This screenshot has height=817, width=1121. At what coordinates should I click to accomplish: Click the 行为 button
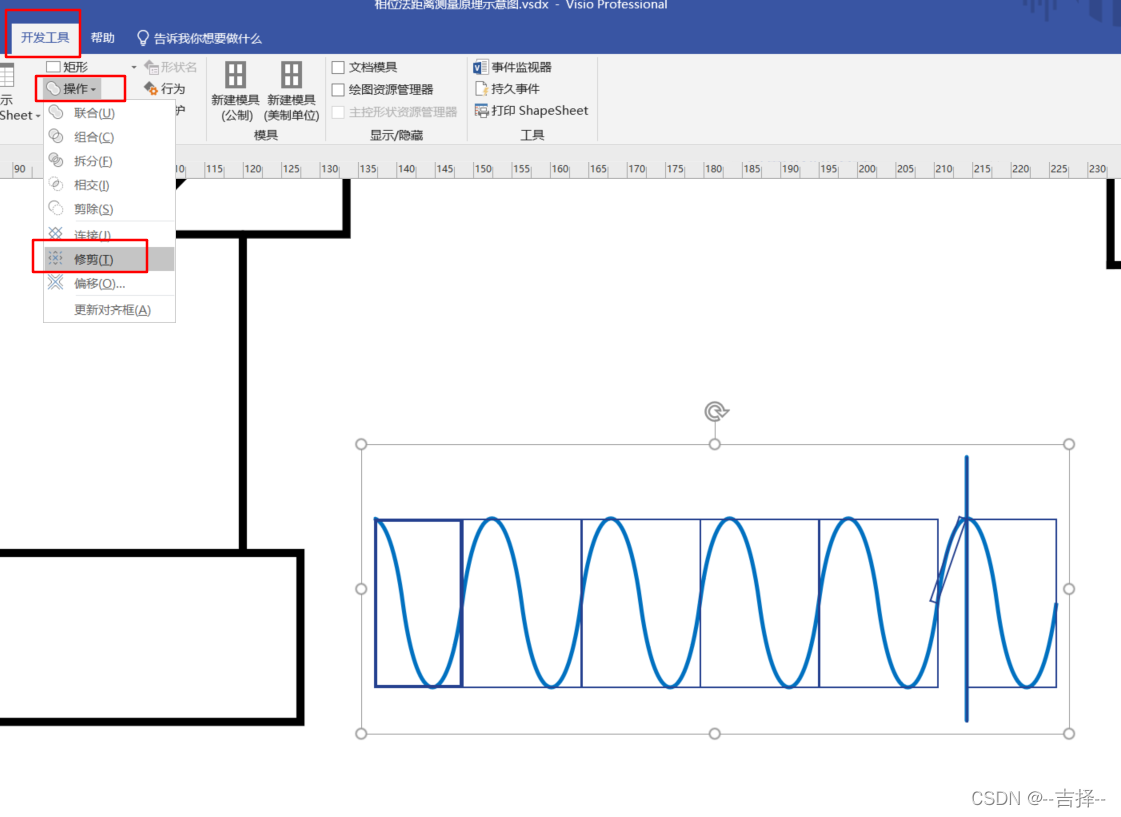coord(164,89)
